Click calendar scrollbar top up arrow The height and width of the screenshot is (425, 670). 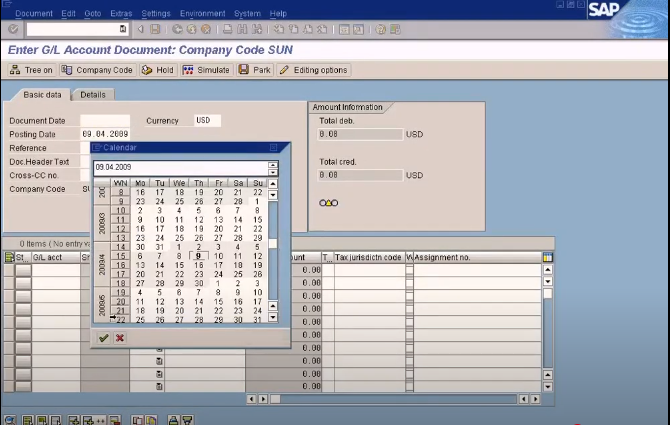[273, 184]
